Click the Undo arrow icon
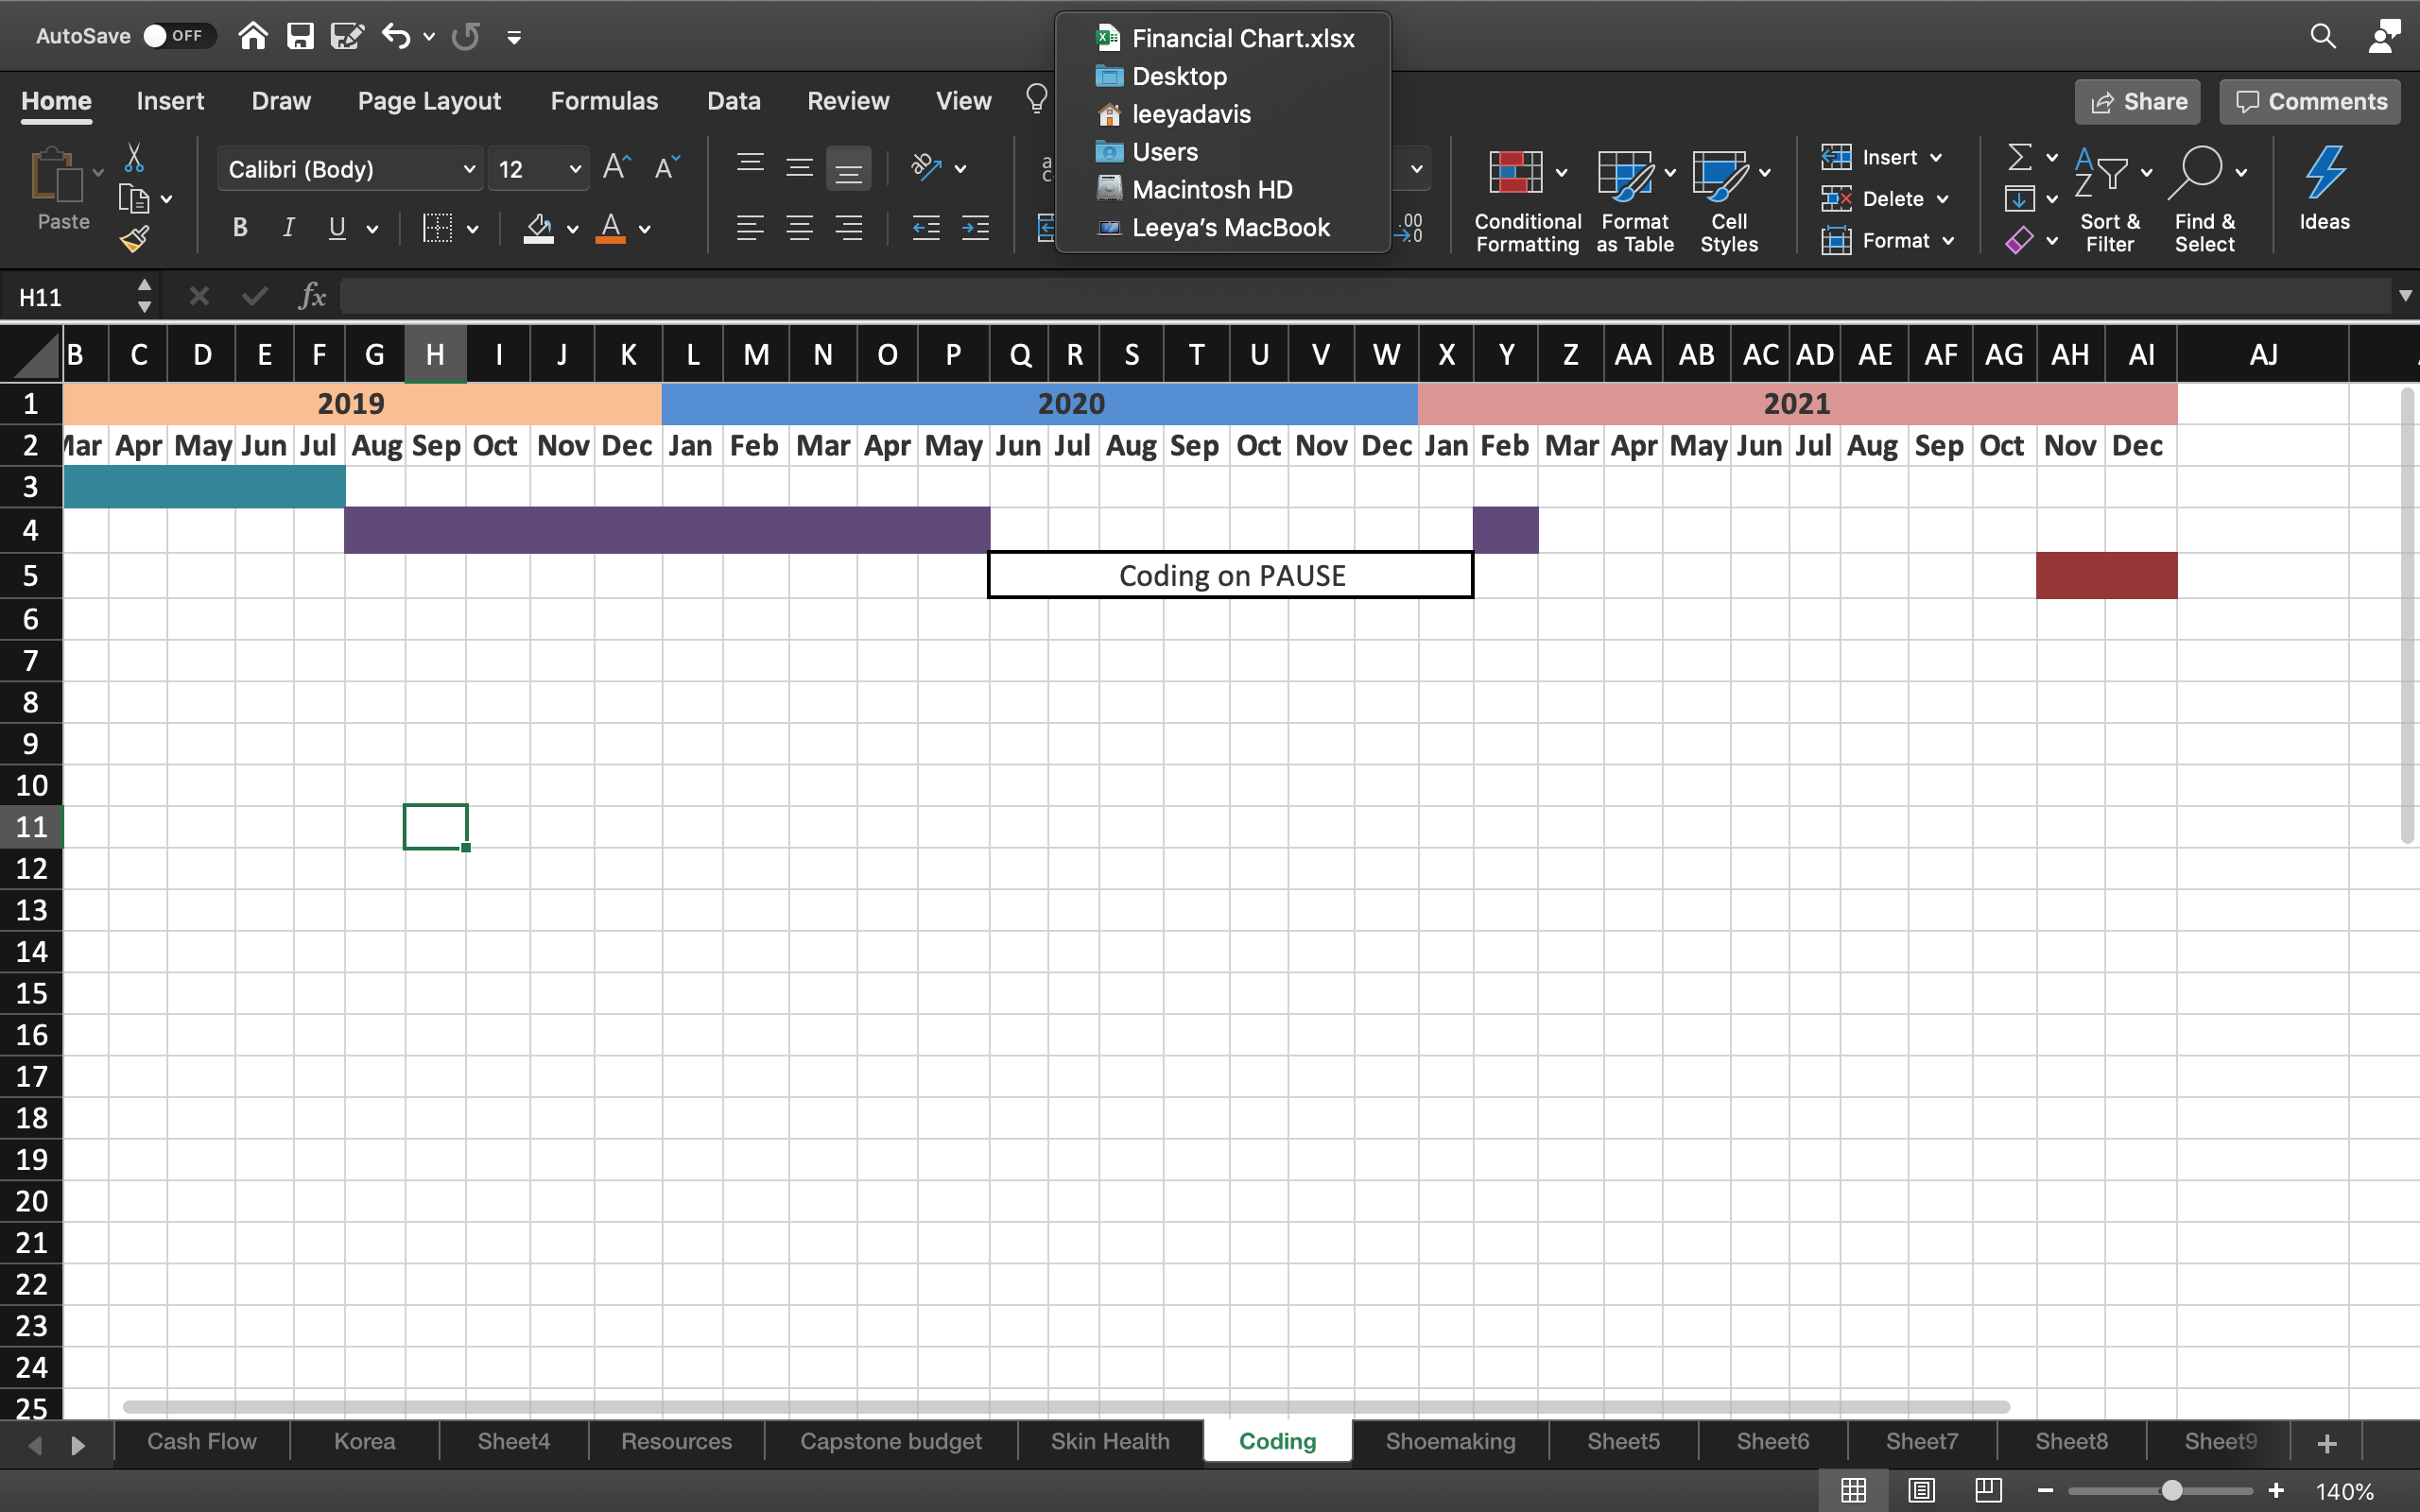The image size is (2420, 1512). coord(396,37)
